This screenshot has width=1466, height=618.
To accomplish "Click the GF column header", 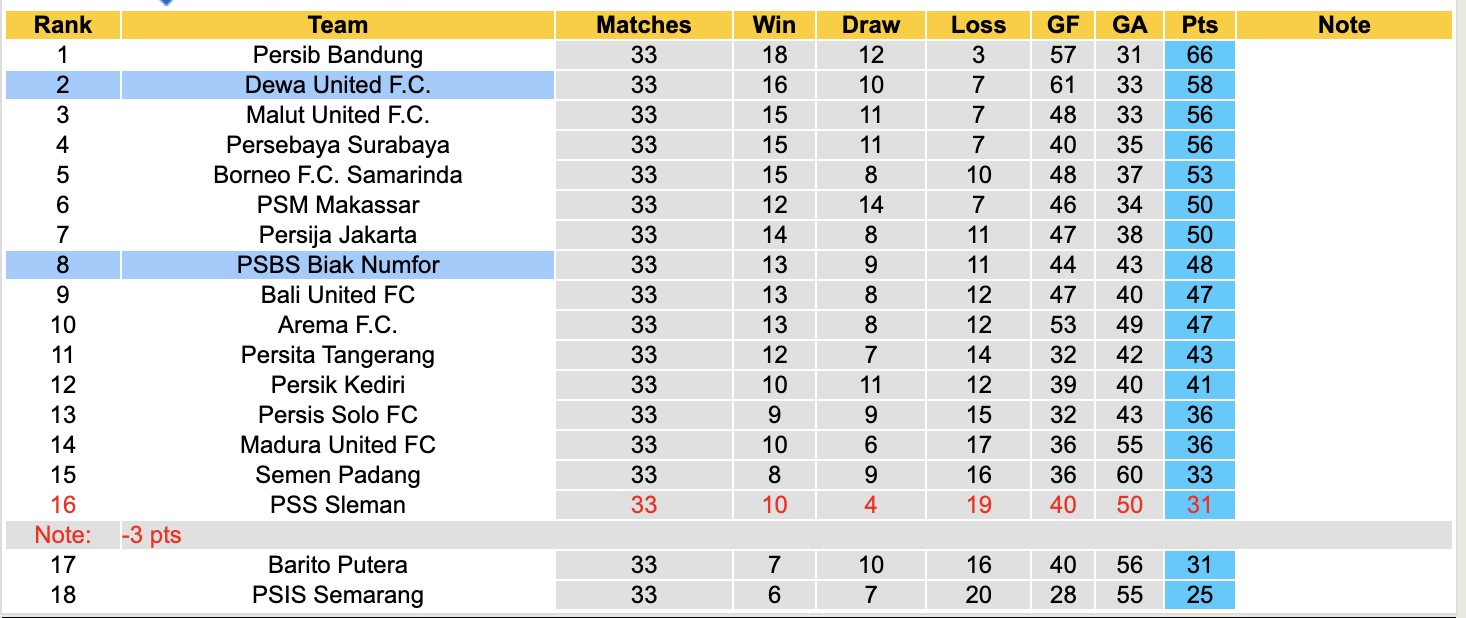I will coord(1063,25).
